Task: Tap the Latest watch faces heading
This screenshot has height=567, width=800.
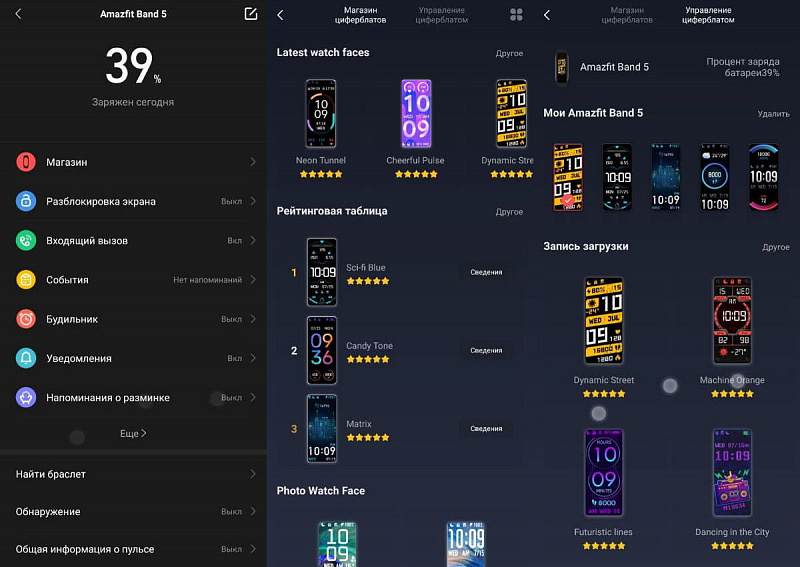Action: (x=323, y=53)
